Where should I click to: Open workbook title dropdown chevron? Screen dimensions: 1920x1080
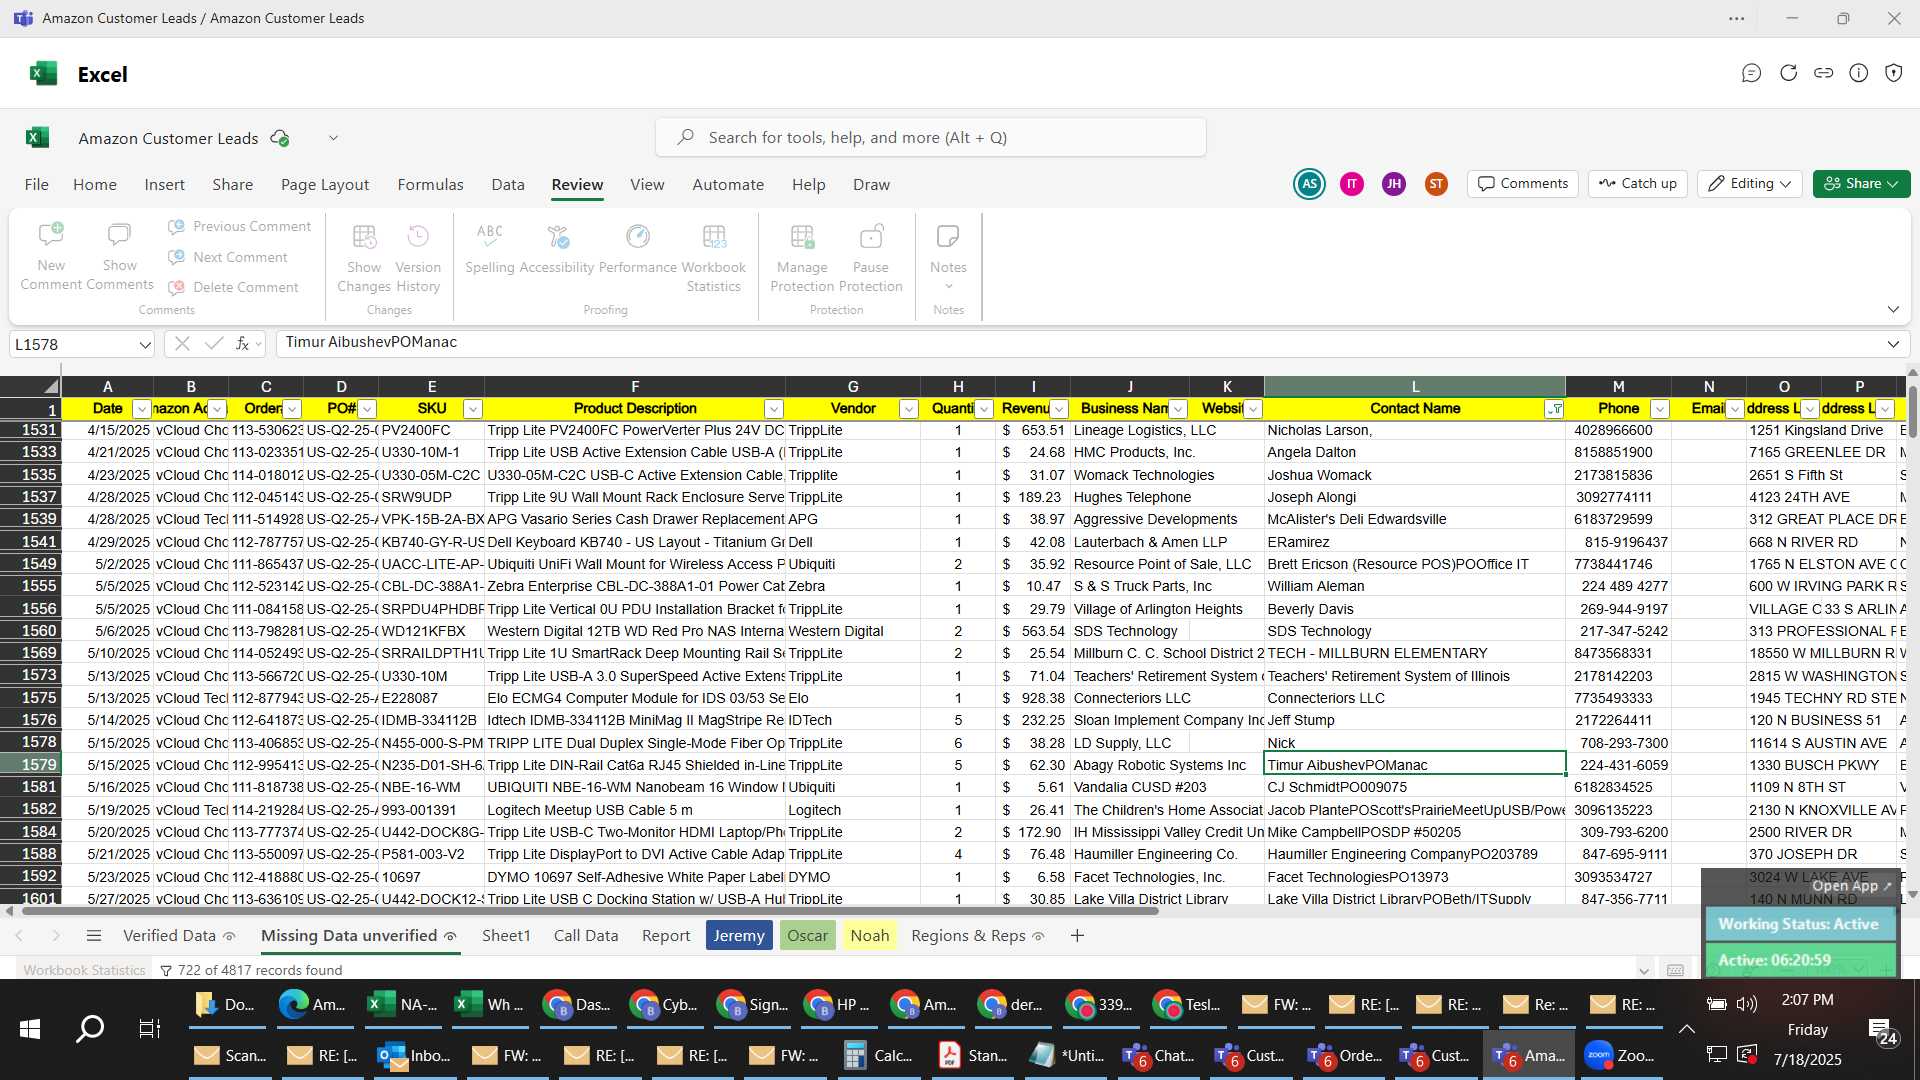point(333,138)
